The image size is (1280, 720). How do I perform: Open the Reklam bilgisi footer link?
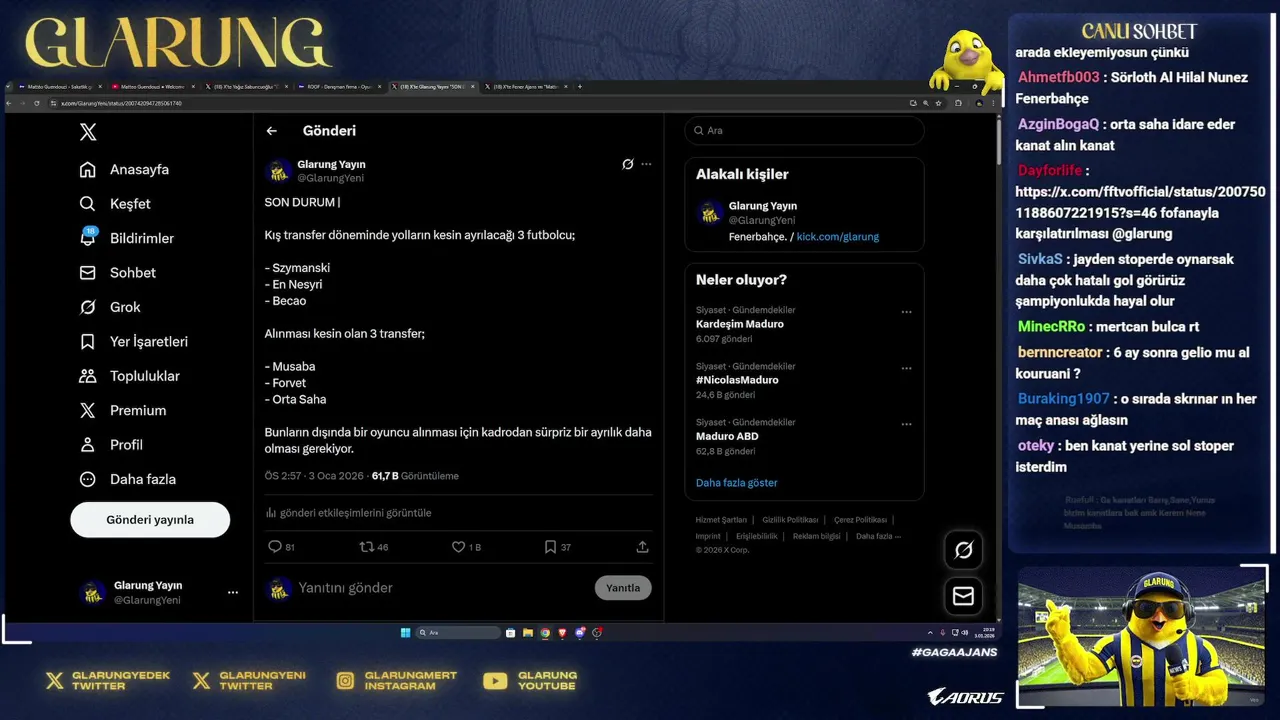click(x=817, y=536)
